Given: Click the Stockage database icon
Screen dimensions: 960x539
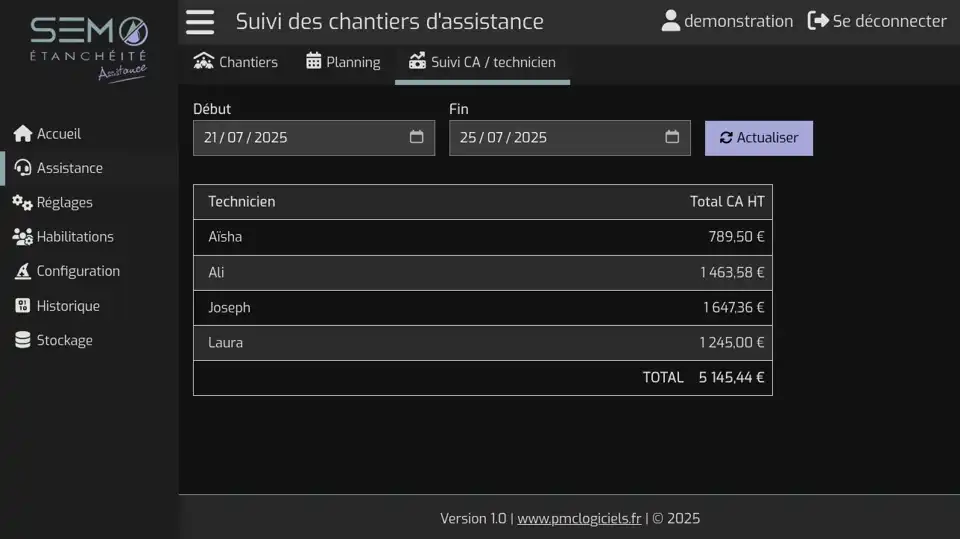Looking at the screenshot, I should (22, 340).
